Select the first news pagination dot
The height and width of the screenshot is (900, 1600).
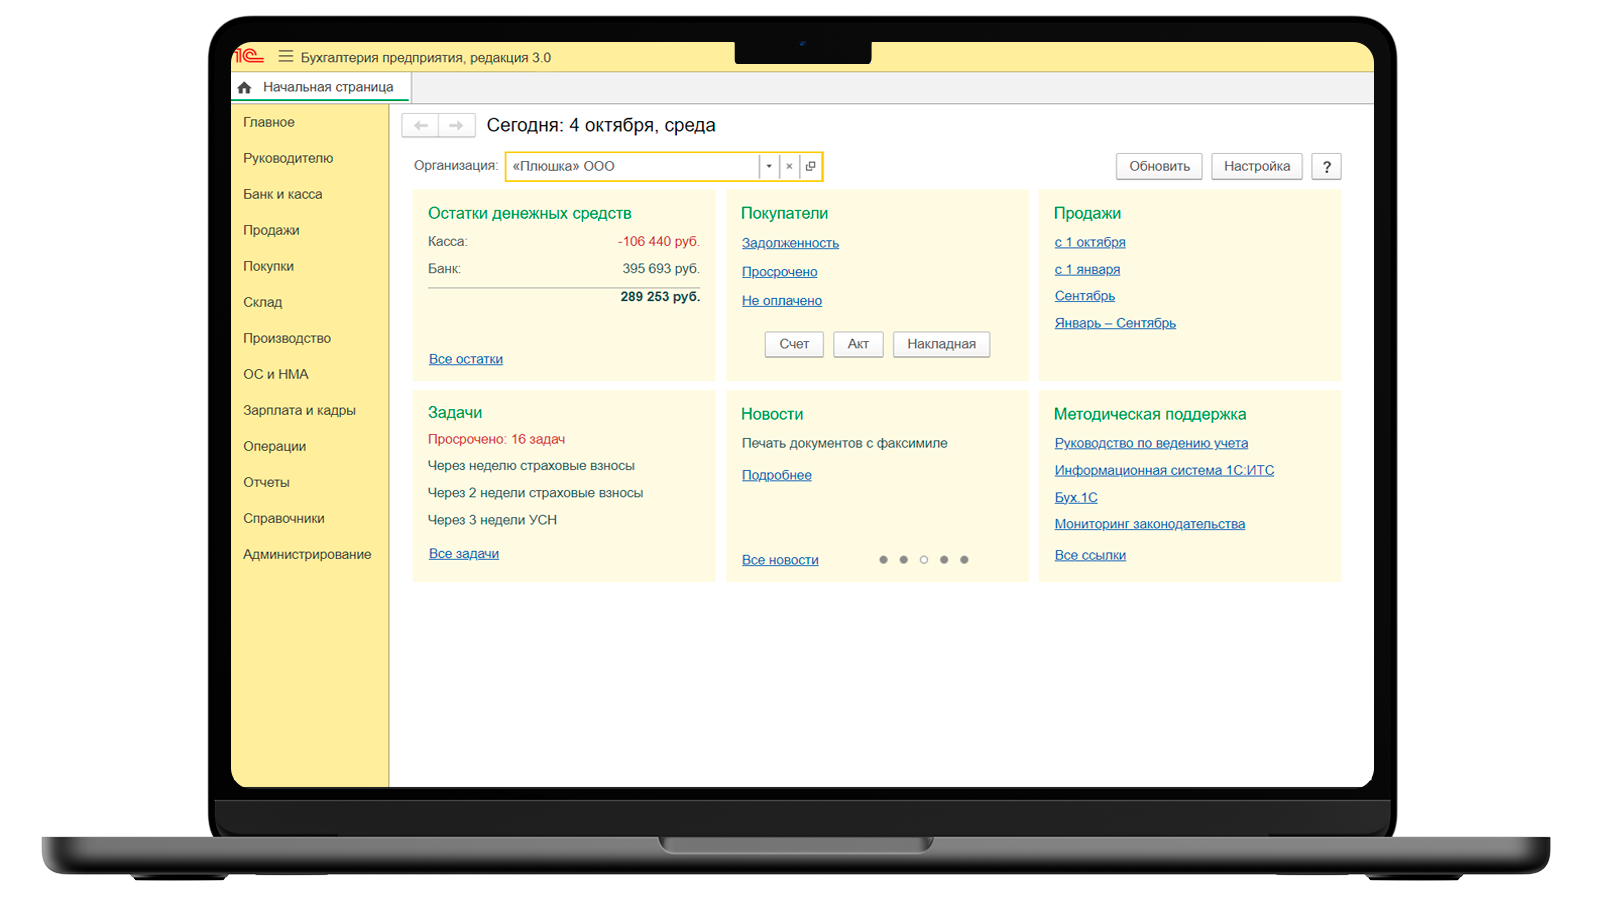click(883, 560)
